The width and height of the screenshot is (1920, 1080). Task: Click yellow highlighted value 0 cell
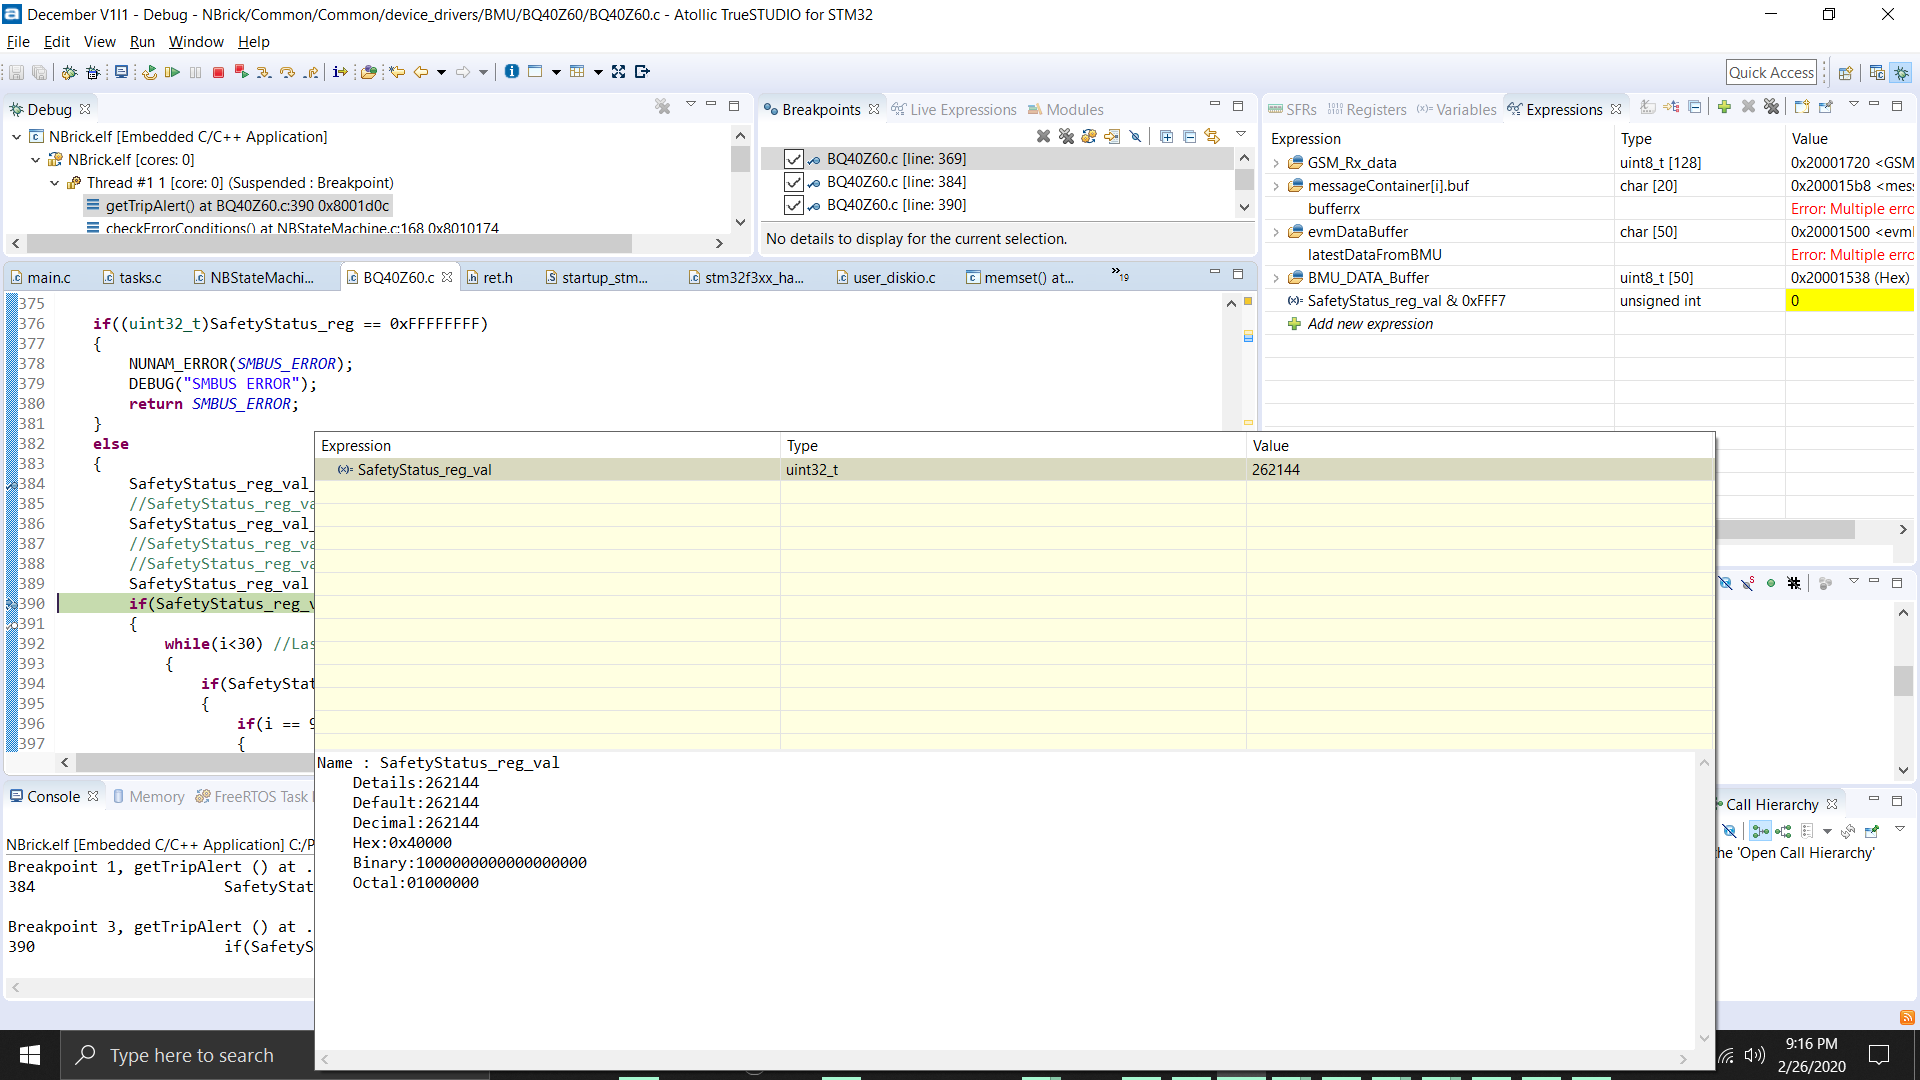[x=1849, y=301]
